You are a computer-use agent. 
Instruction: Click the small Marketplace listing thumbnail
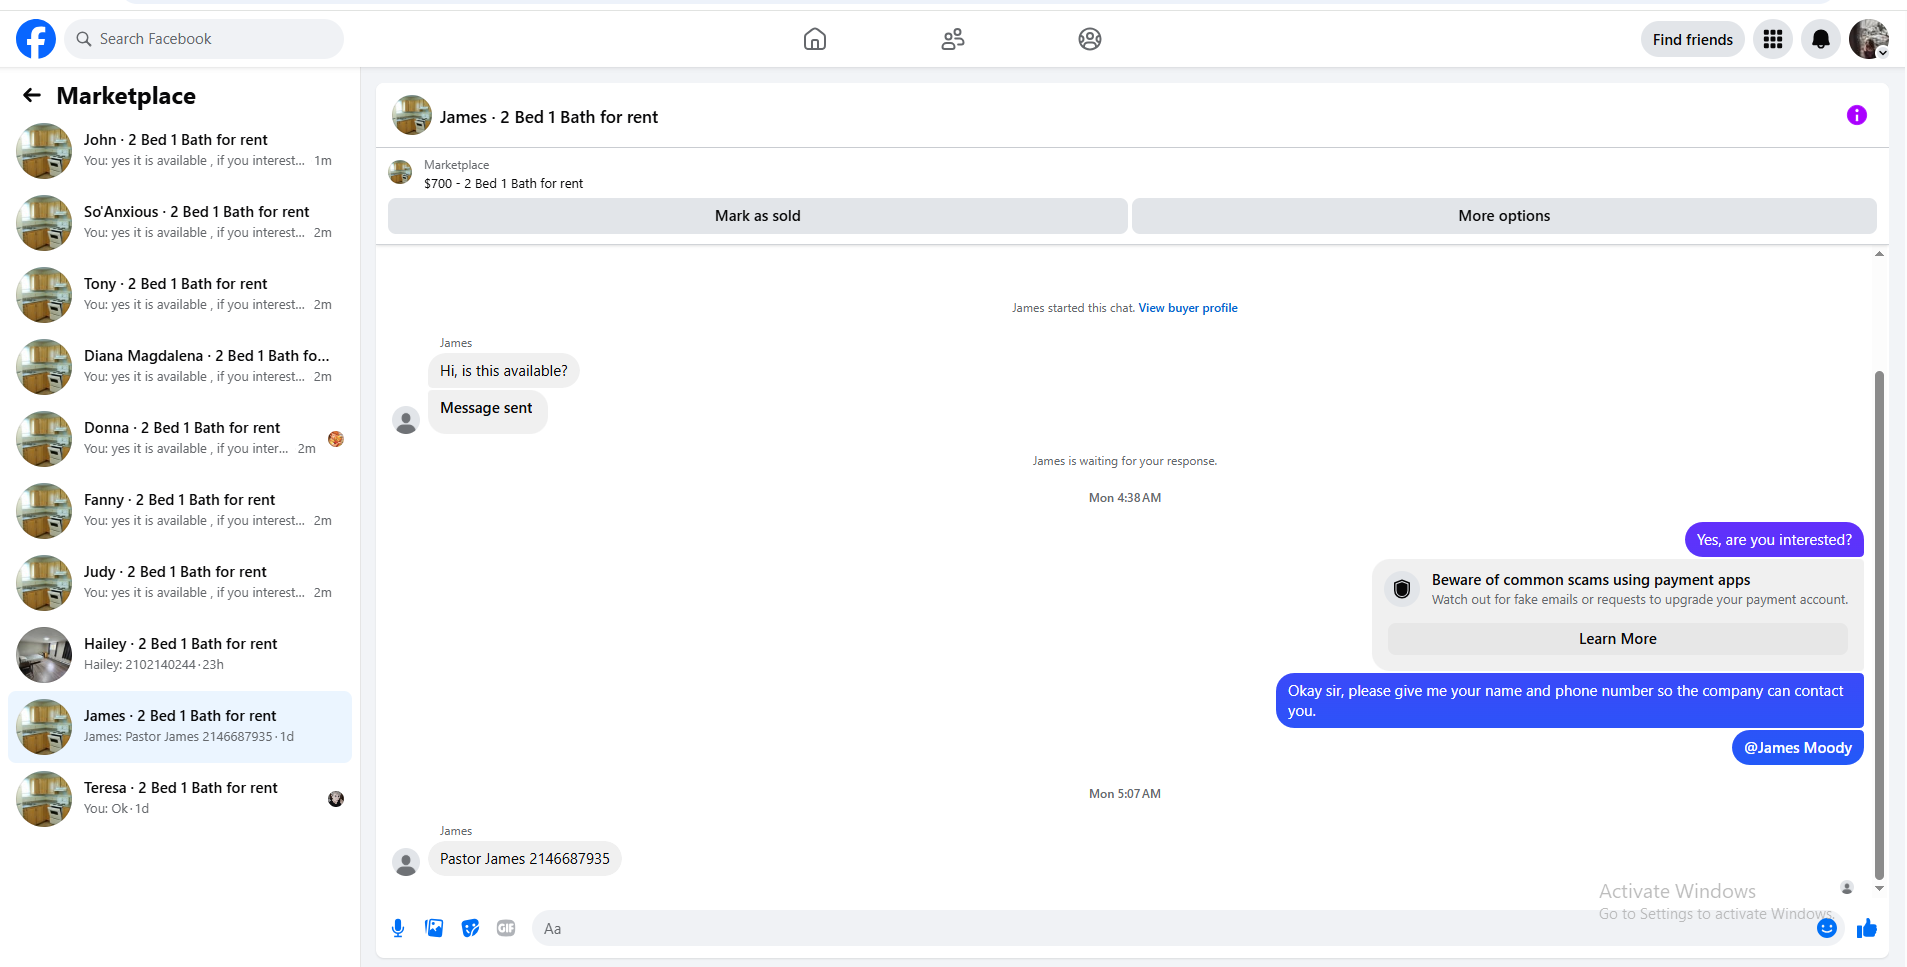[400, 172]
